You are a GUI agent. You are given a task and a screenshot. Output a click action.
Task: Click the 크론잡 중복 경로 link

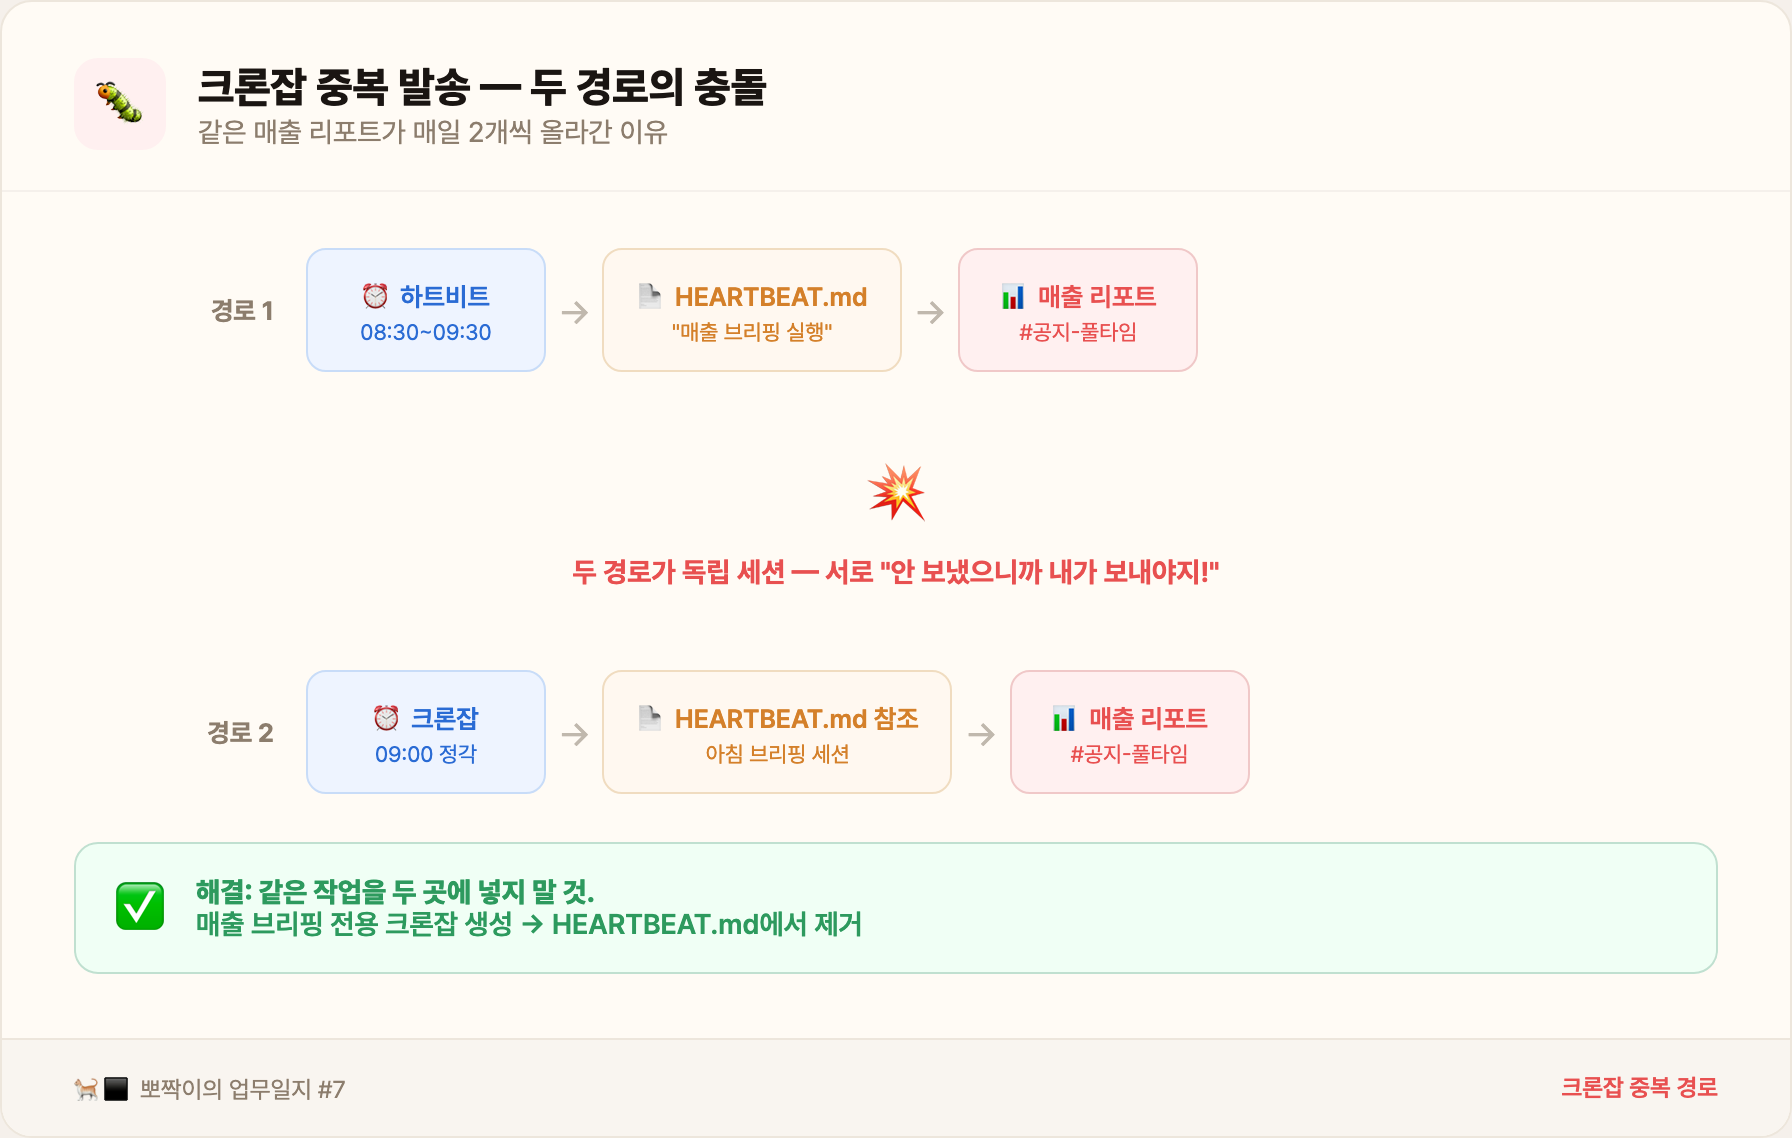pos(1640,1086)
